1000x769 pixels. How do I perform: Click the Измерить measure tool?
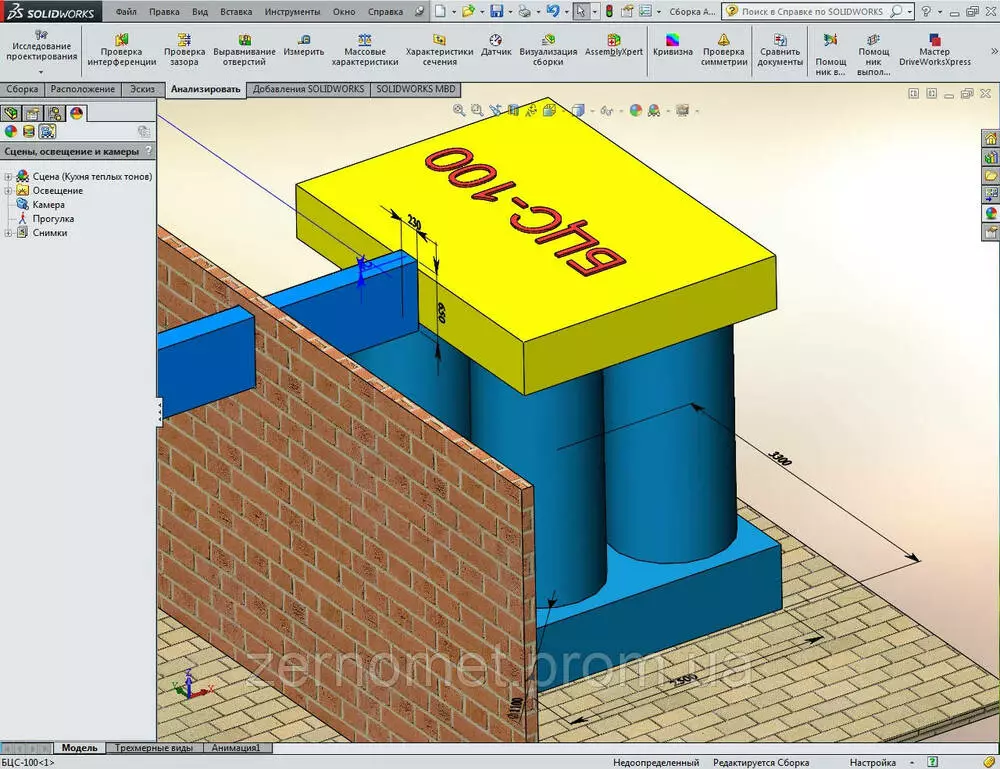click(x=303, y=45)
